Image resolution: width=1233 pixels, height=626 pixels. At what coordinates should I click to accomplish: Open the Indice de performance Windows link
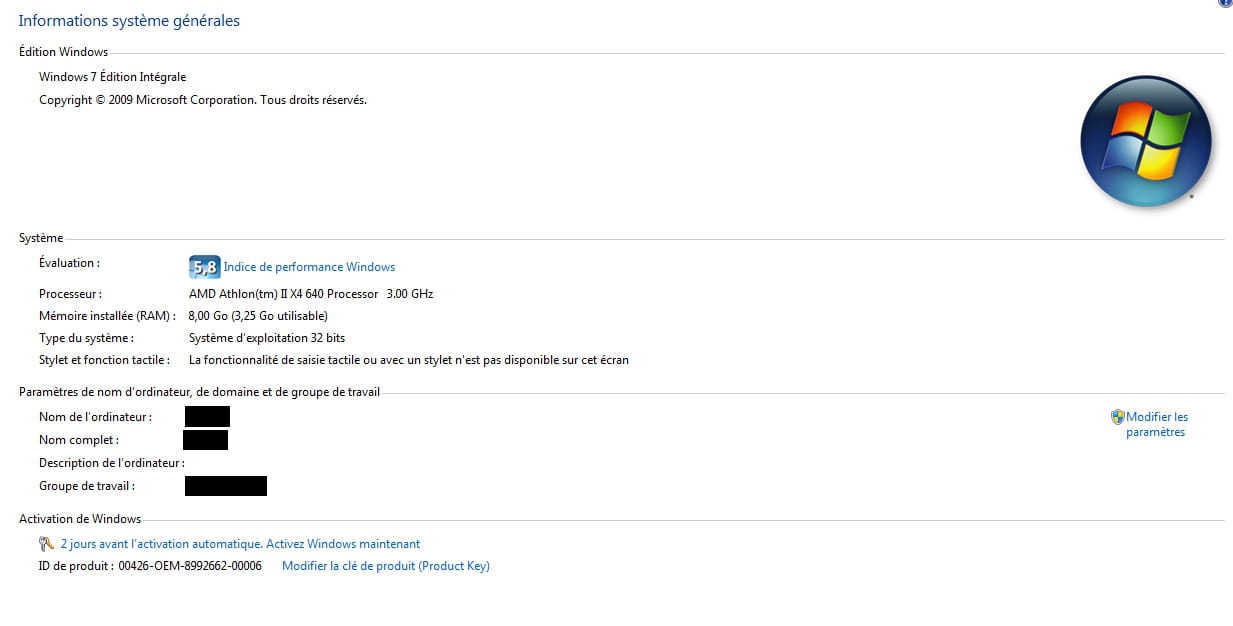[309, 267]
